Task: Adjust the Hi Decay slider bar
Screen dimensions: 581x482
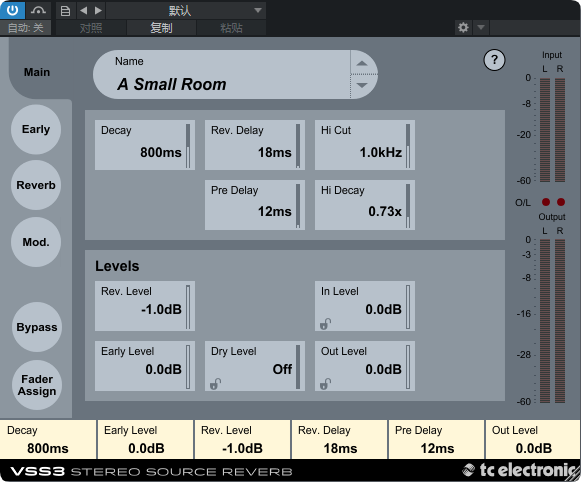Action: [x=408, y=206]
